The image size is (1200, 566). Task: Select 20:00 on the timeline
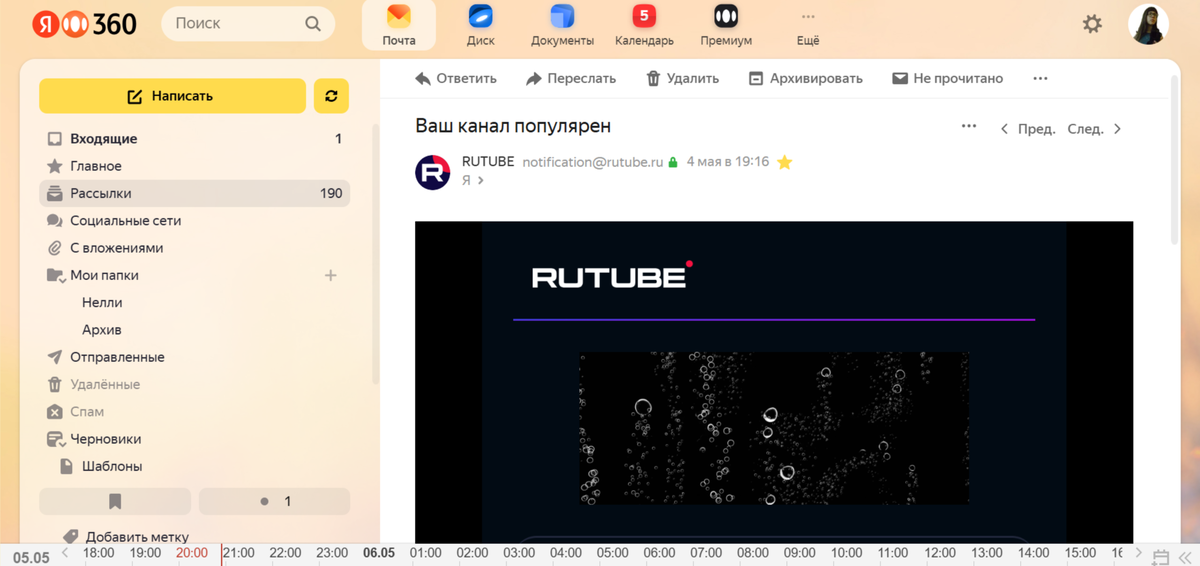click(192, 553)
